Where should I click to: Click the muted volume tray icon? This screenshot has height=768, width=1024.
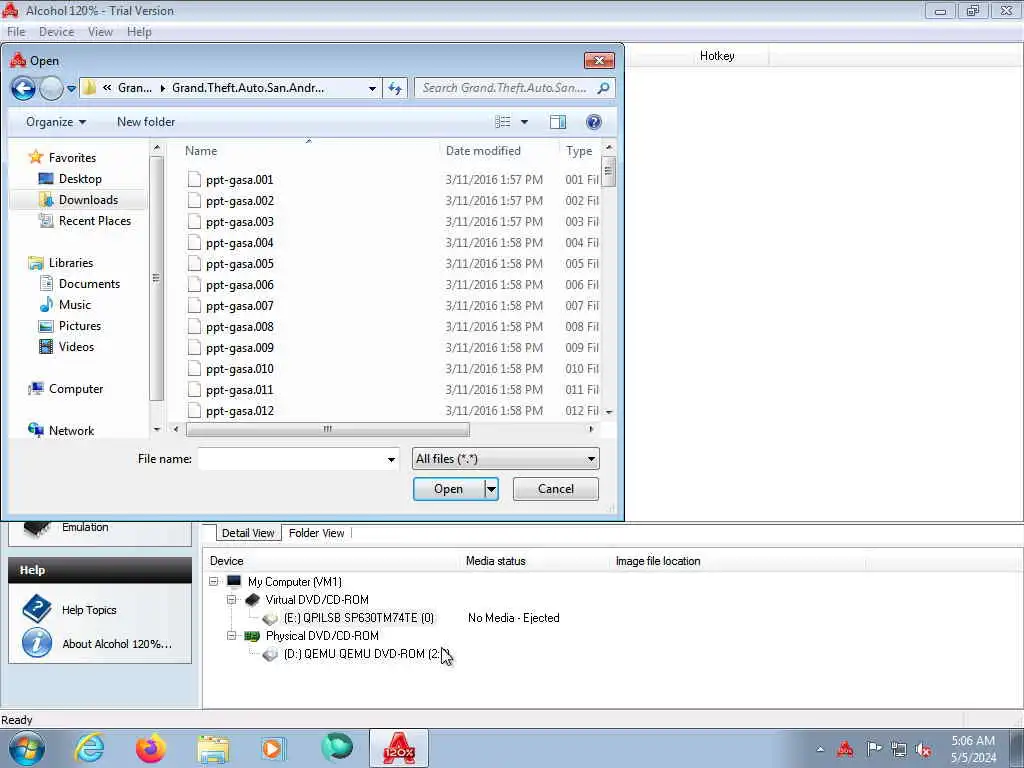[x=923, y=749]
